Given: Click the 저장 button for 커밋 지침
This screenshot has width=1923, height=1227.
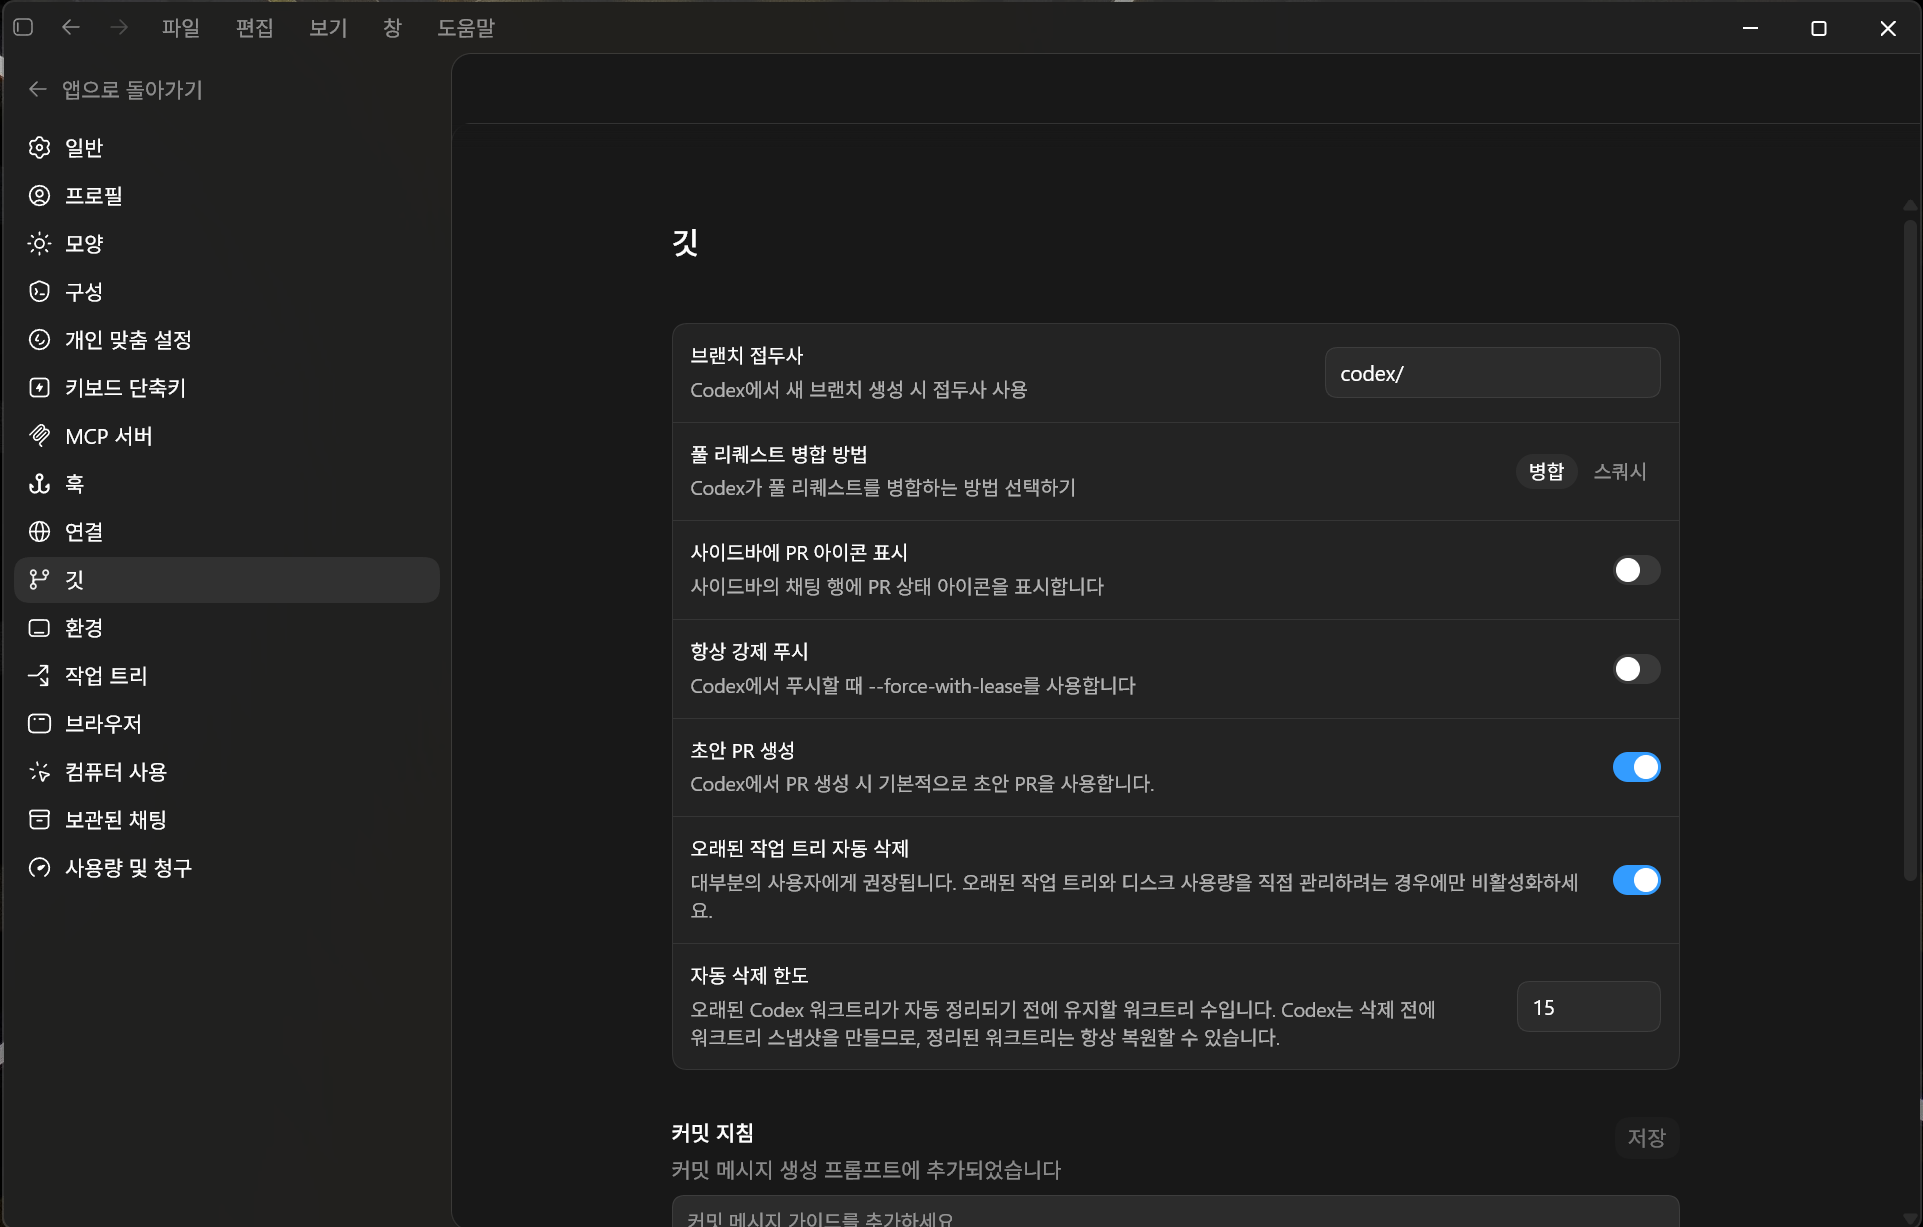Looking at the screenshot, I should click(x=1646, y=1138).
